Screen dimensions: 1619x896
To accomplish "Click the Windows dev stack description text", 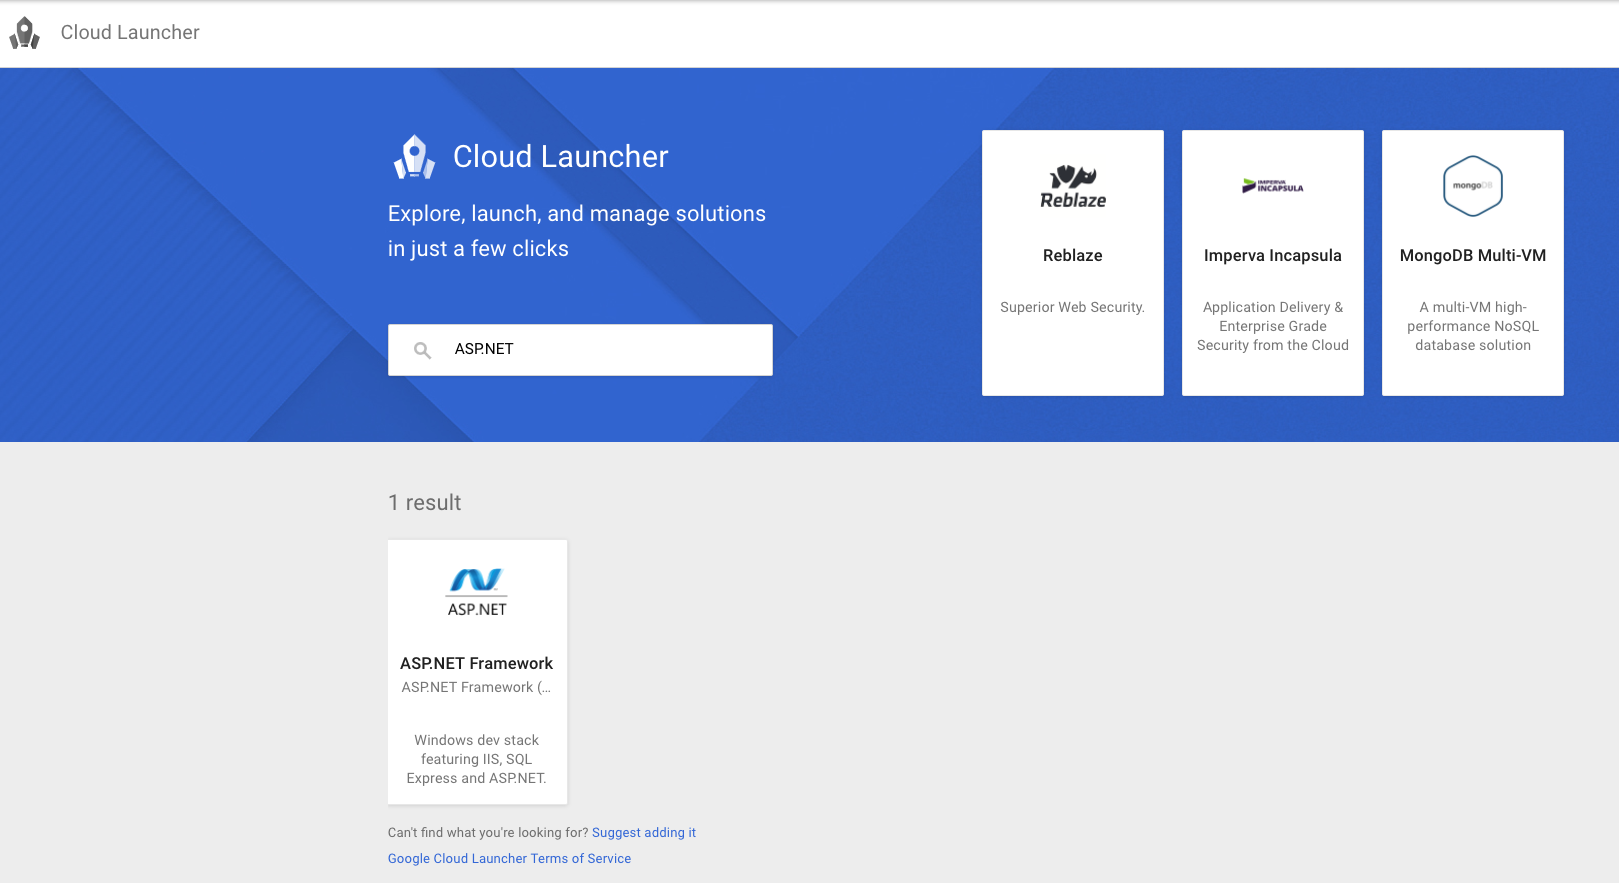I will click(x=476, y=760).
